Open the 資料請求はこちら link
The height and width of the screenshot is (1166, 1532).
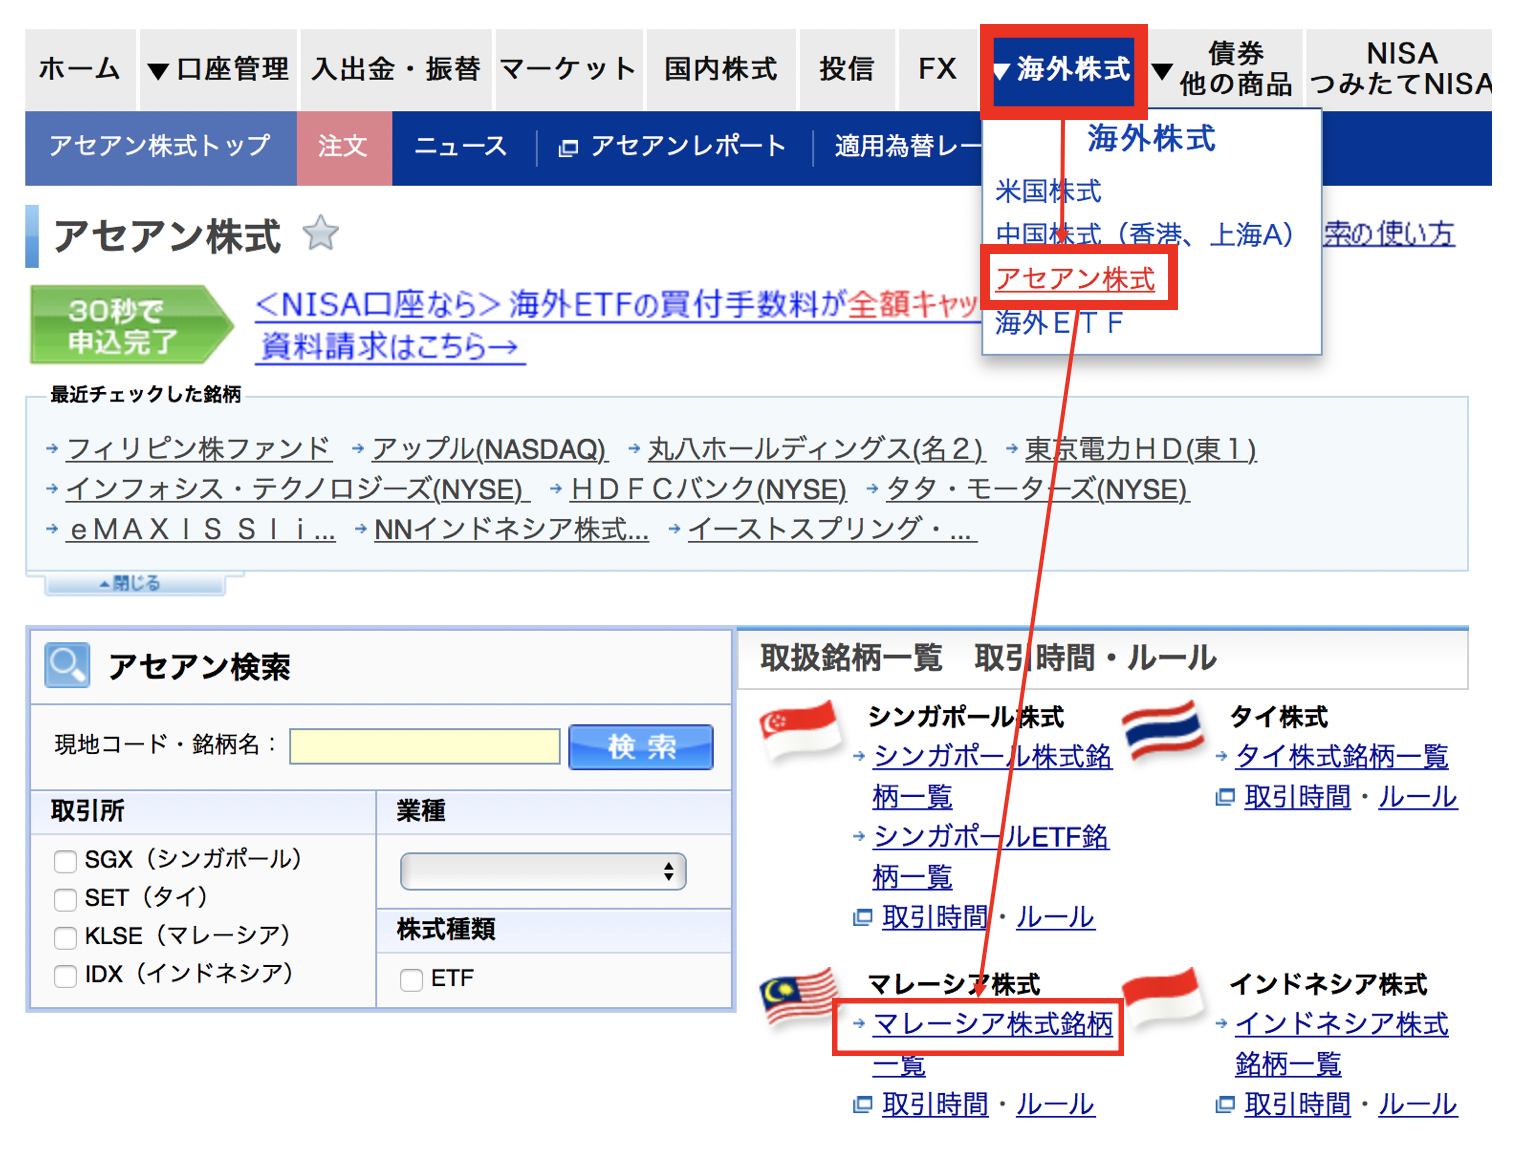pyautogui.click(x=392, y=347)
